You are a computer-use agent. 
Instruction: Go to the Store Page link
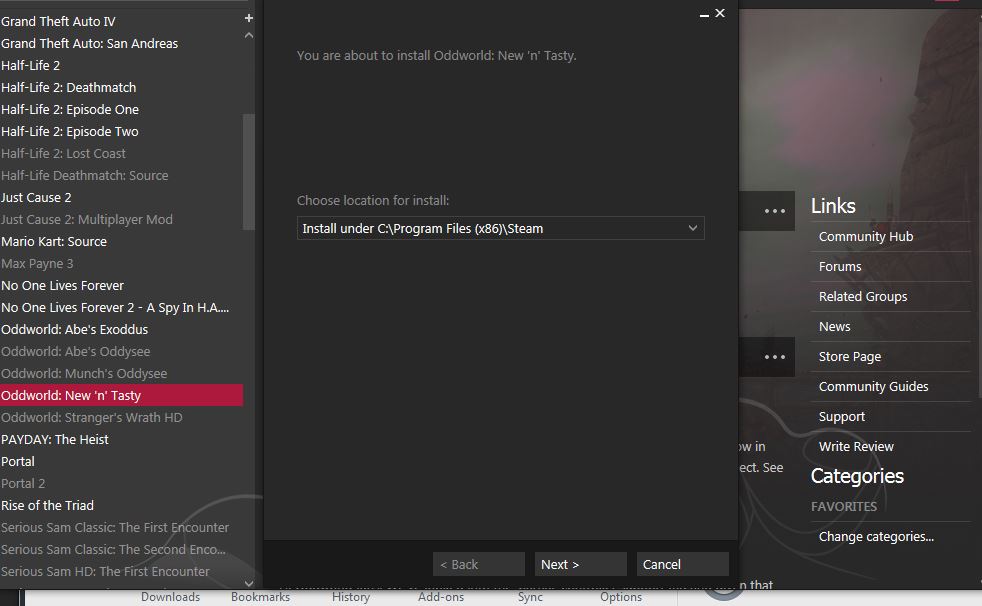pos(849,356)
